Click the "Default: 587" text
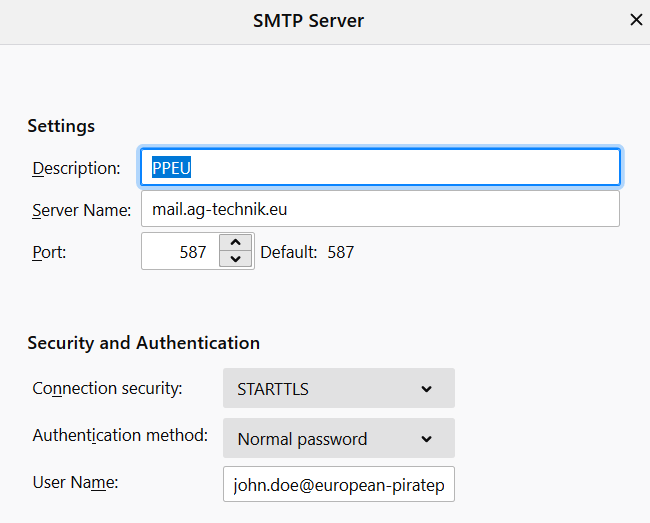The image size is (650, 523). [x=307, y=252]
